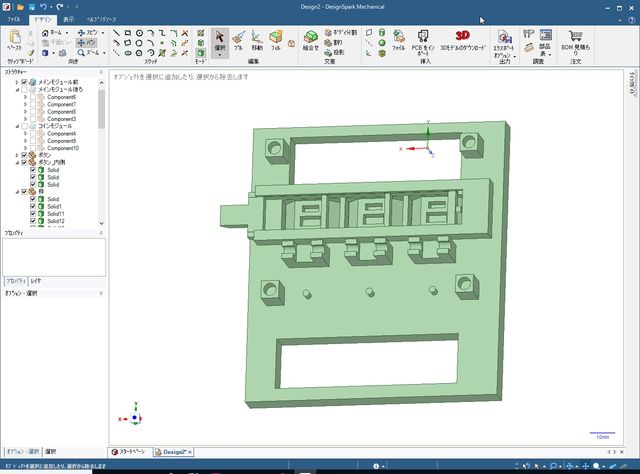The image size is (640, 474).
Task: Expand the メインモジュール前 tree node
Action: [17, 82]
